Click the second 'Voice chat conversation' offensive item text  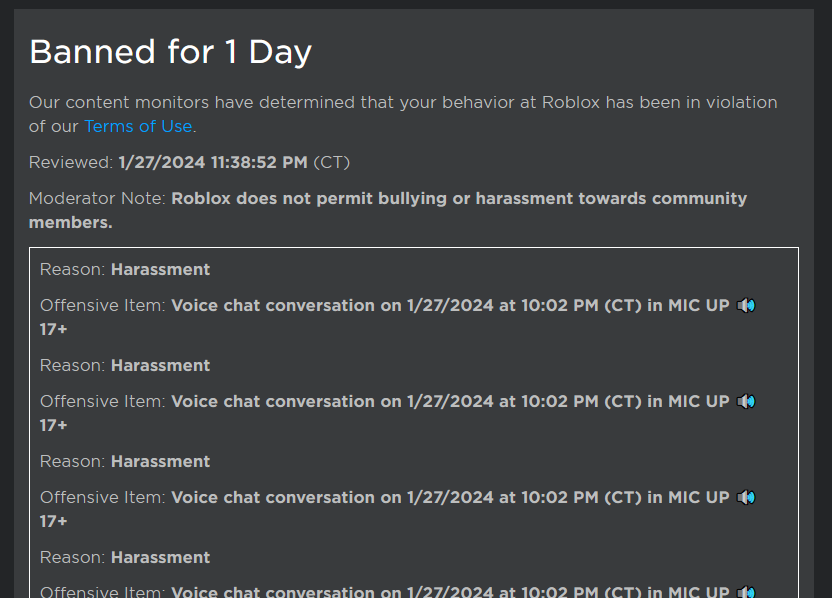tap(450, 402)
